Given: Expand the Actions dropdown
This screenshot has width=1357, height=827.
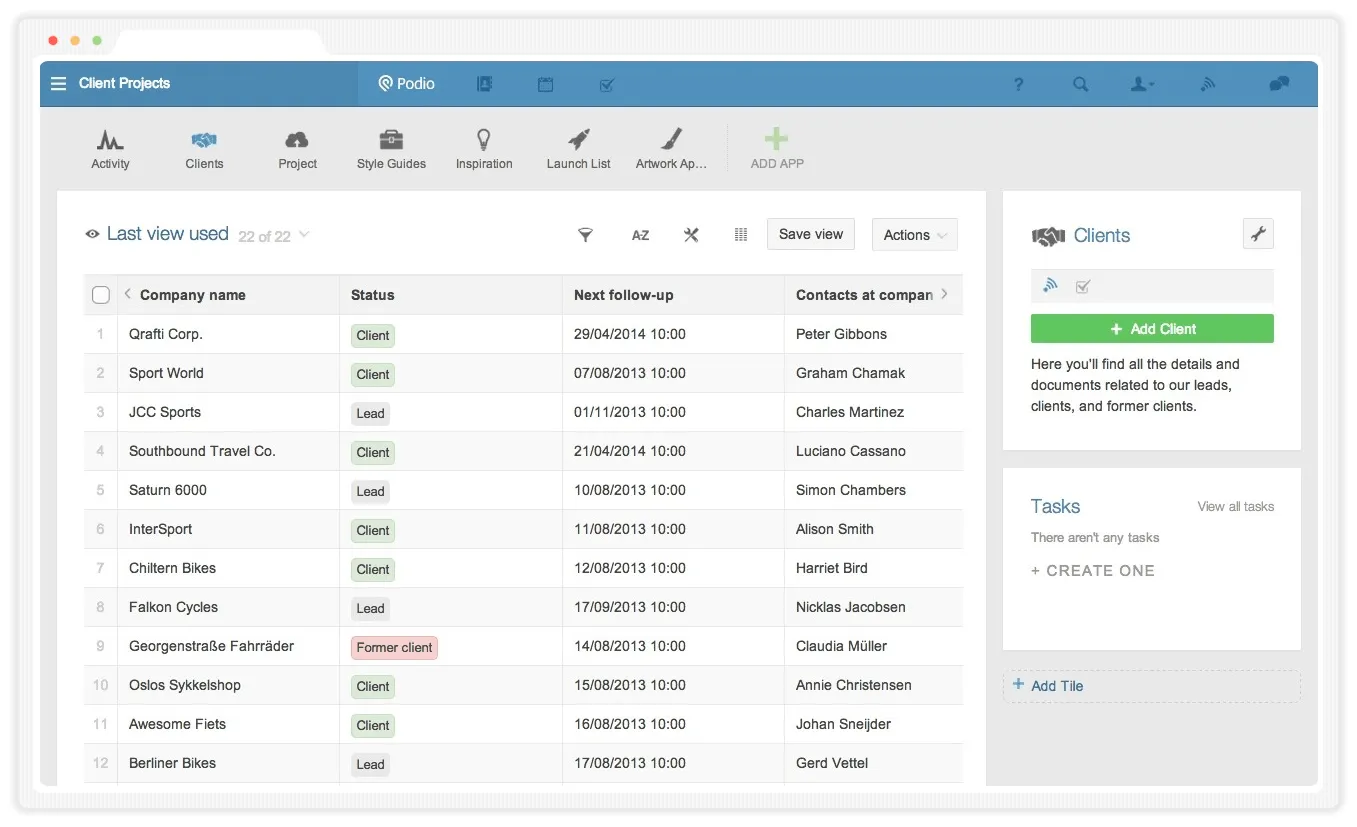Looking at the screenshot, I should pyautogui.click(x=915, y=235).
